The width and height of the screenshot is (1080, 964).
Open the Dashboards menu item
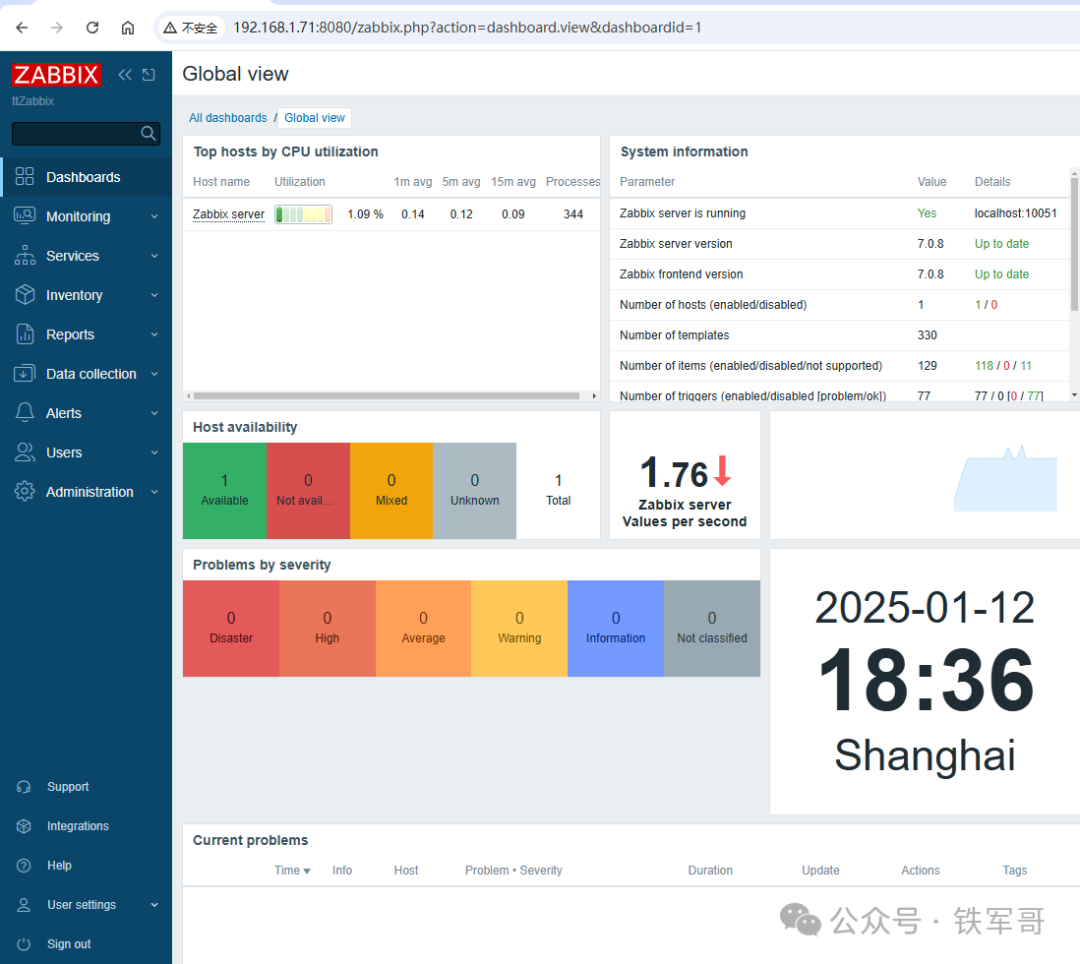pyautogui.click(x=86, y=177)
